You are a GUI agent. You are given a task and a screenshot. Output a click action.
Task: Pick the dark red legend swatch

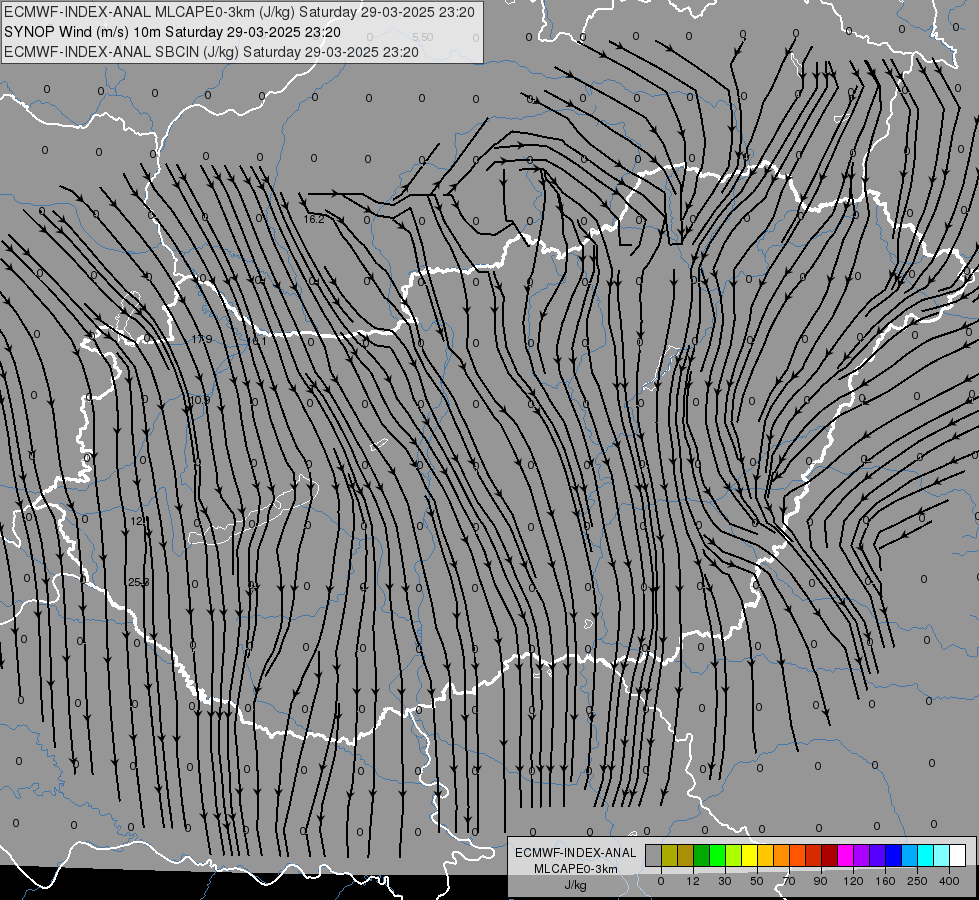coord(830,855)
